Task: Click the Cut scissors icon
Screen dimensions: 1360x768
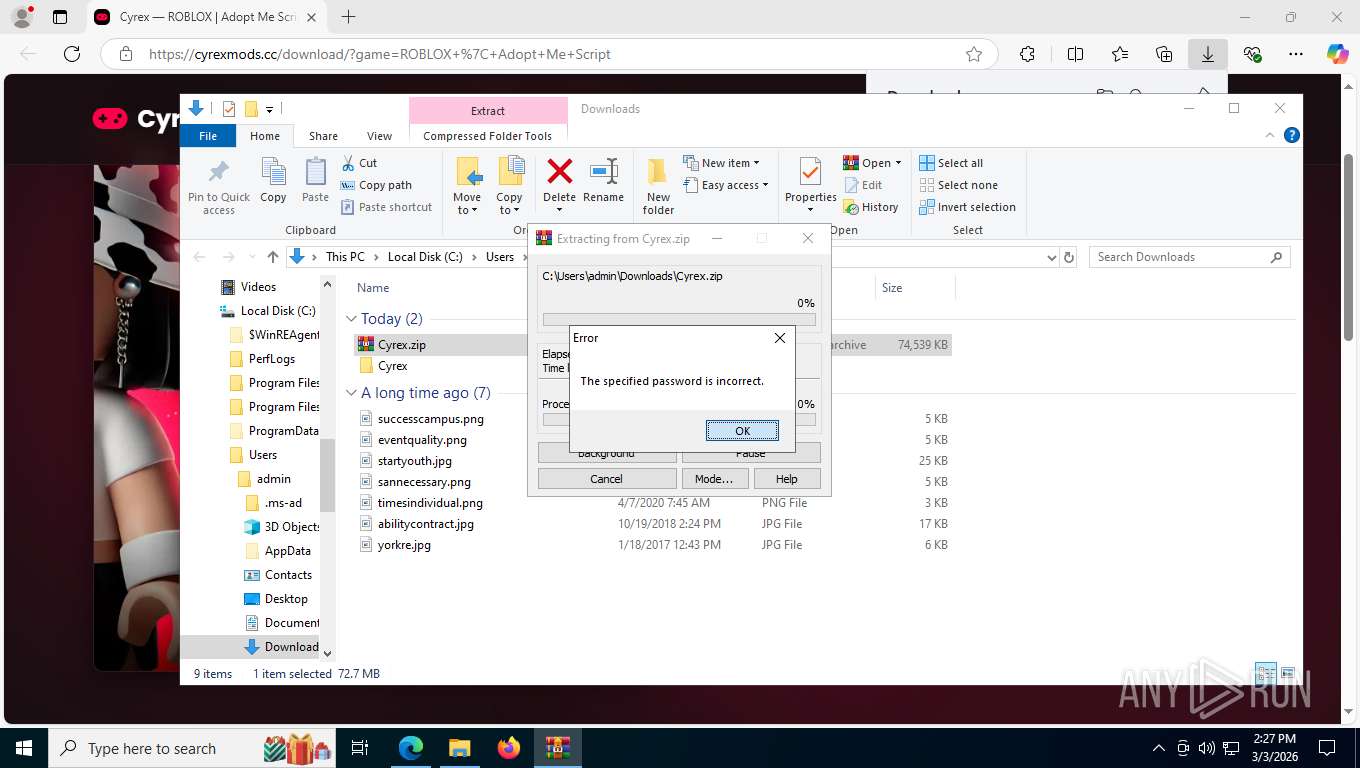Action: [x=348, y=163]
